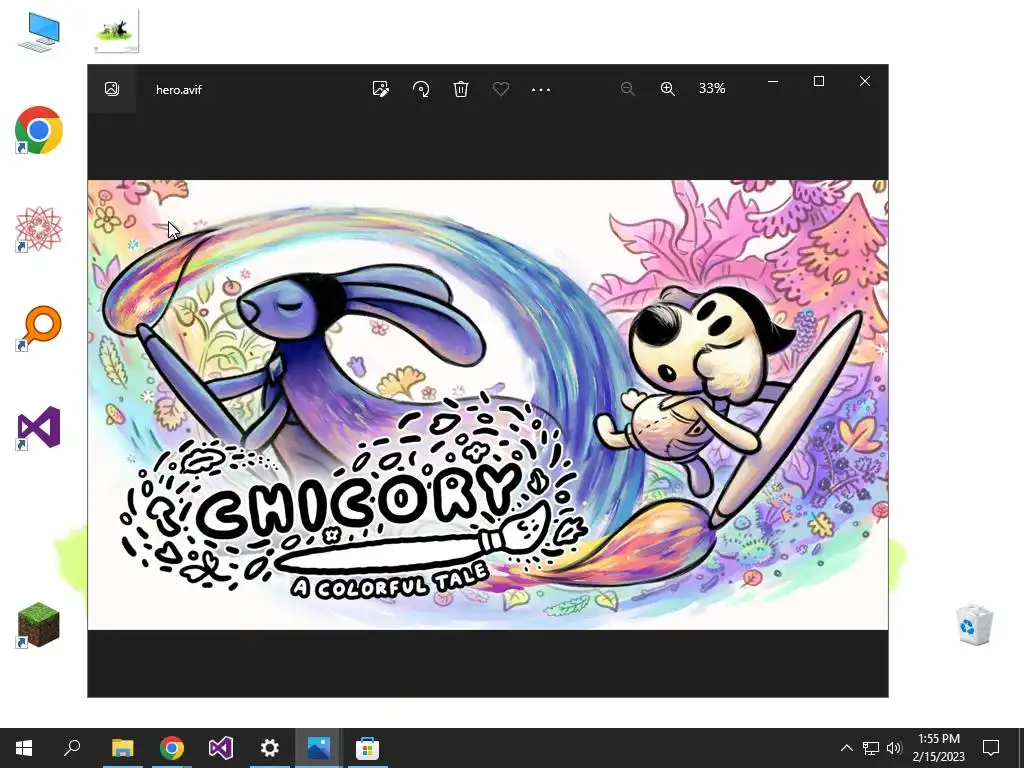Select the Visual Studio desktop shortcut

pos(39,428)
